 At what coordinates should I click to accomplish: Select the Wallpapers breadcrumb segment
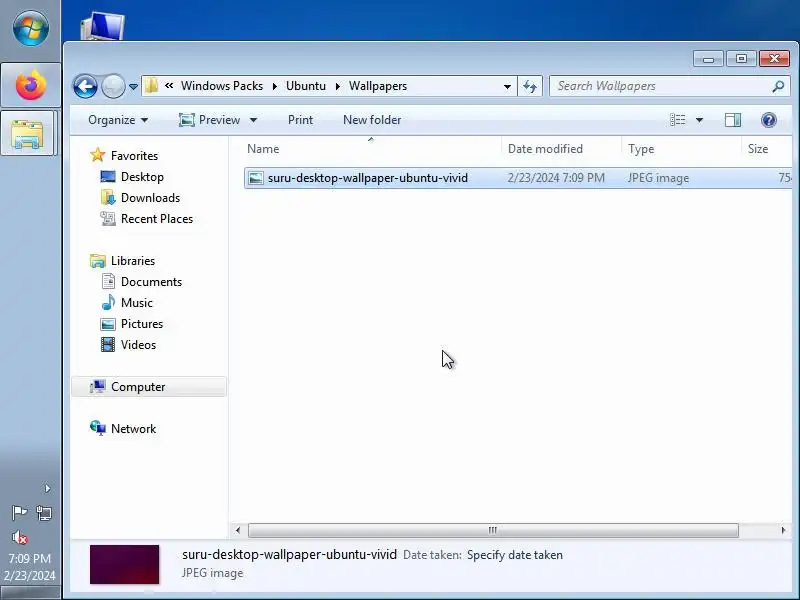[378, 86]
